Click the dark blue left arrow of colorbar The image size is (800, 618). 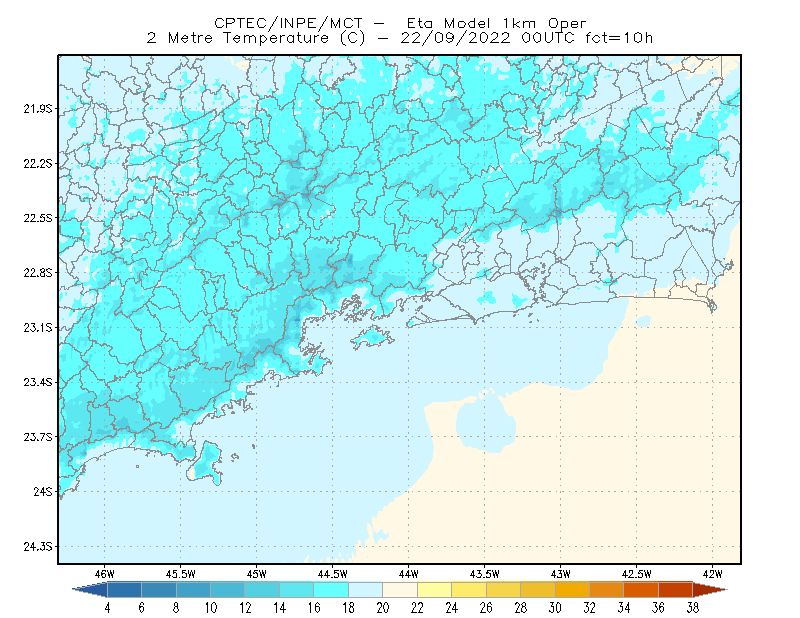(x=91, y=590)
